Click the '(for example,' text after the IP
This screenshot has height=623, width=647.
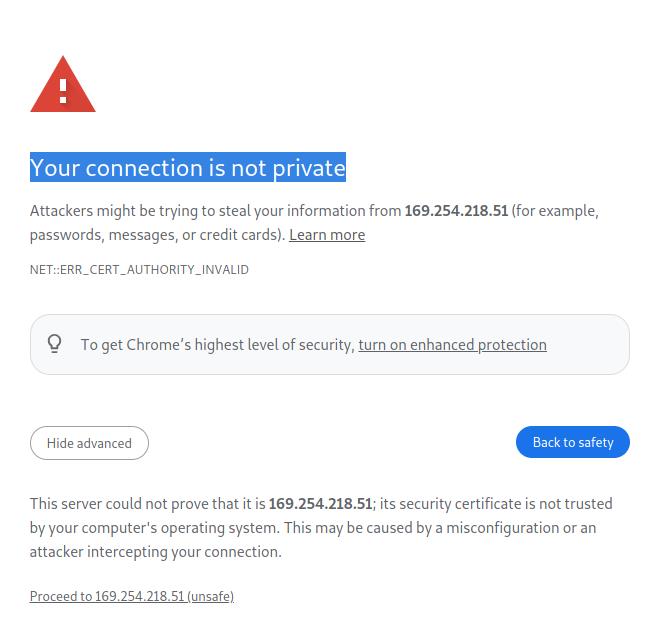tap(555, 211)
